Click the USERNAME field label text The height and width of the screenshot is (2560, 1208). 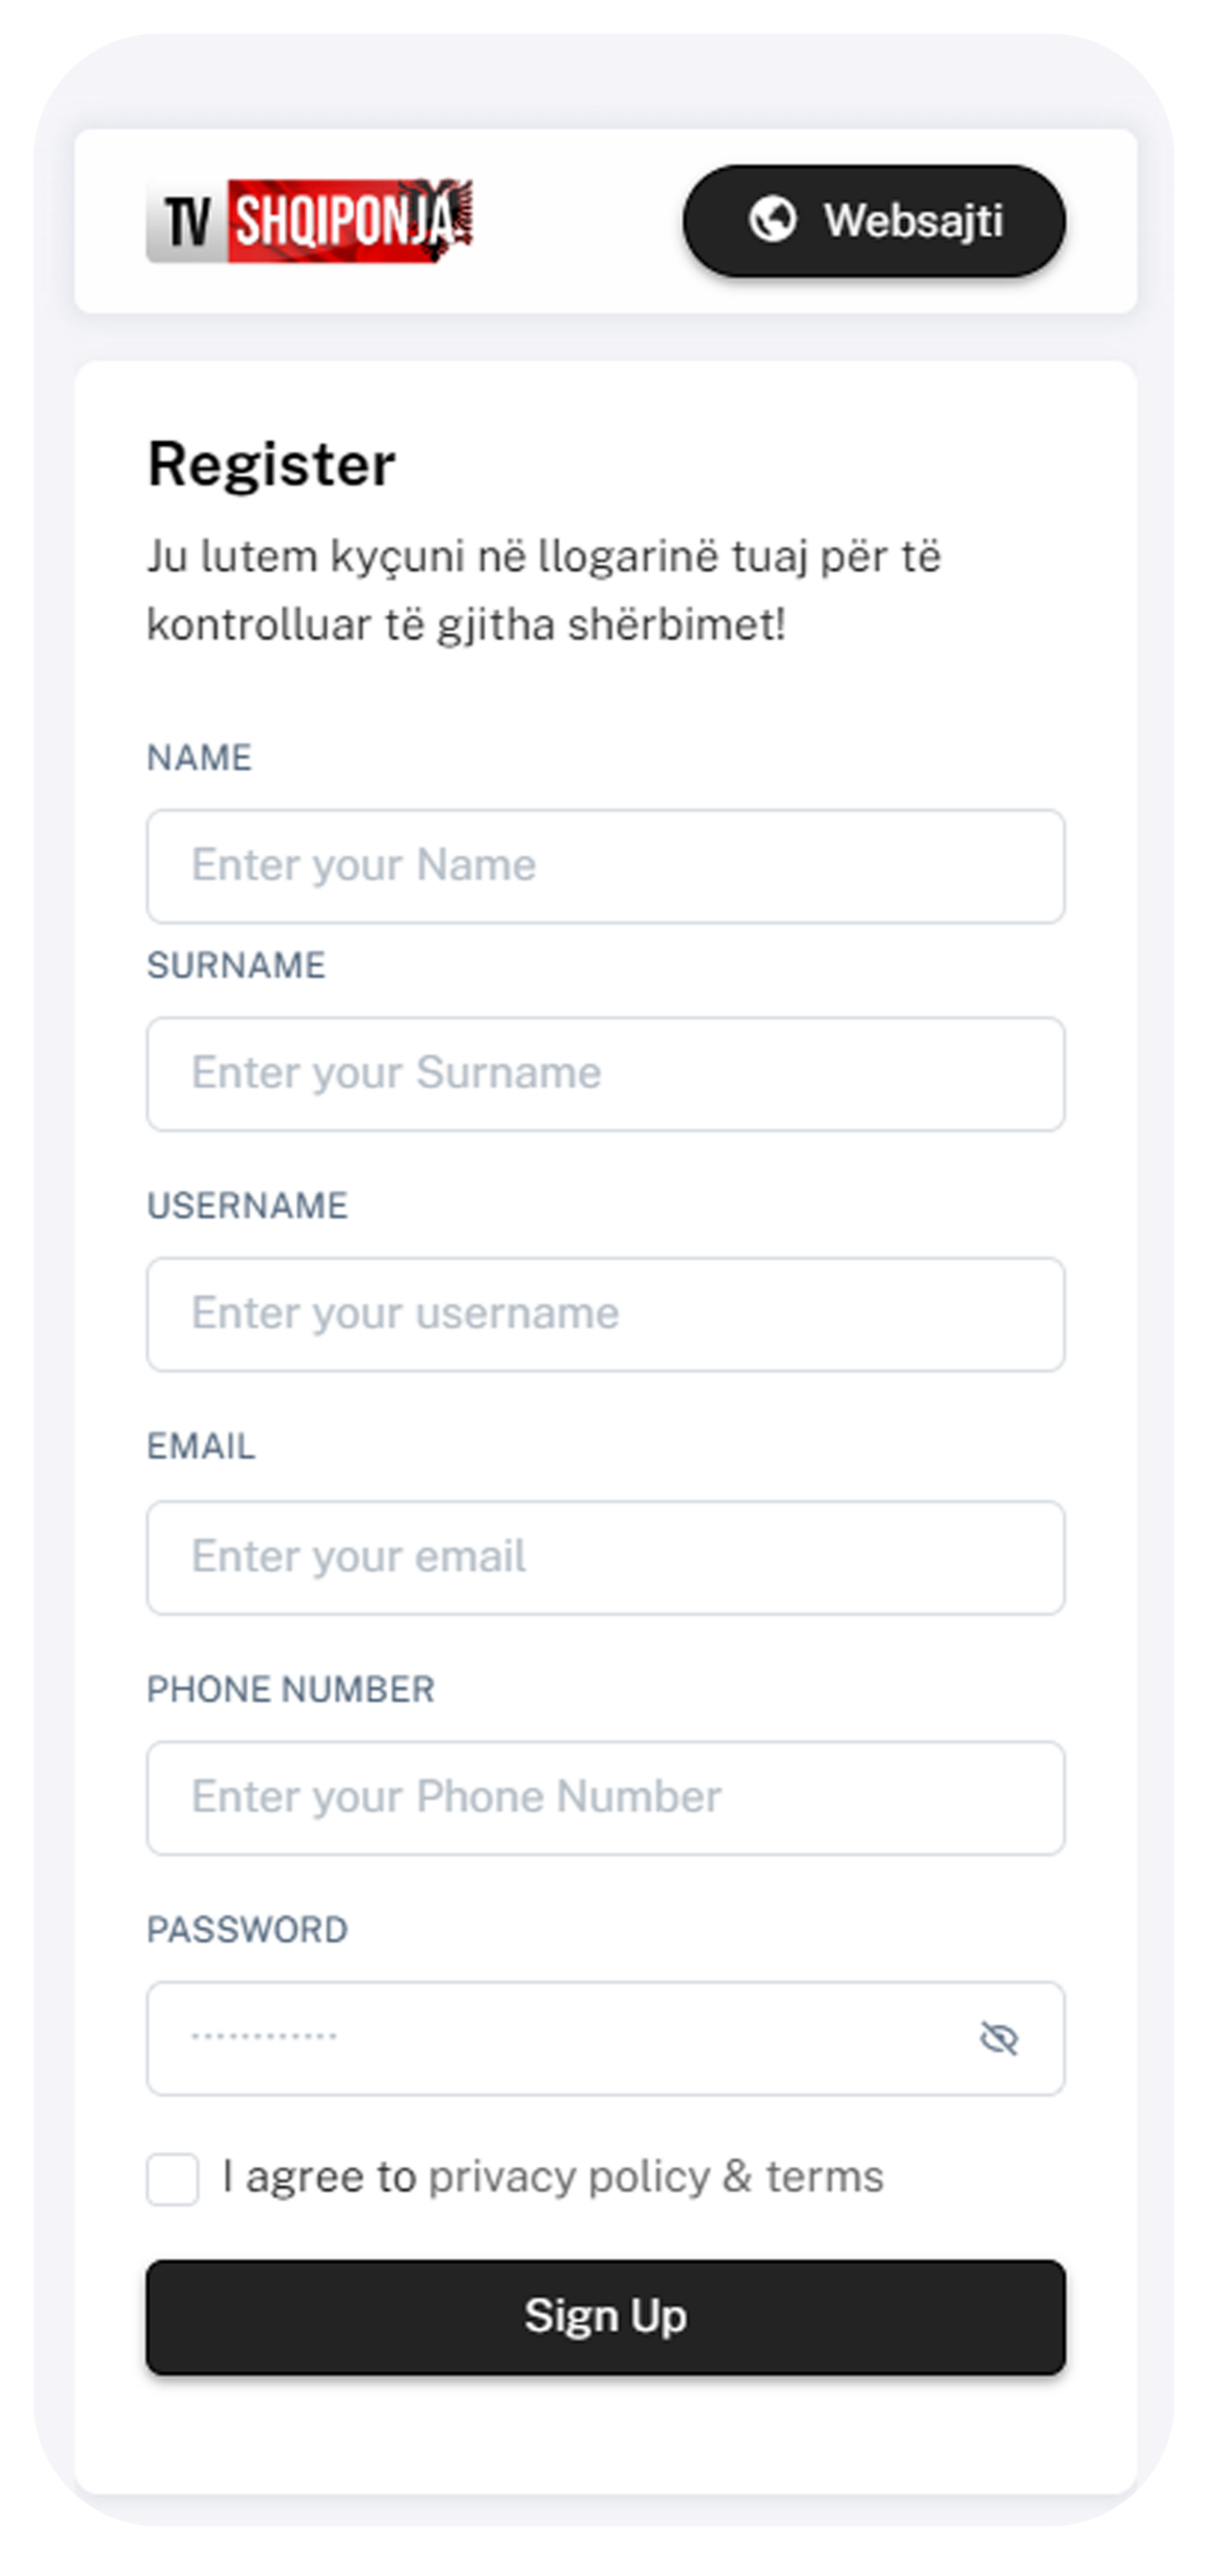[247, 1206]
